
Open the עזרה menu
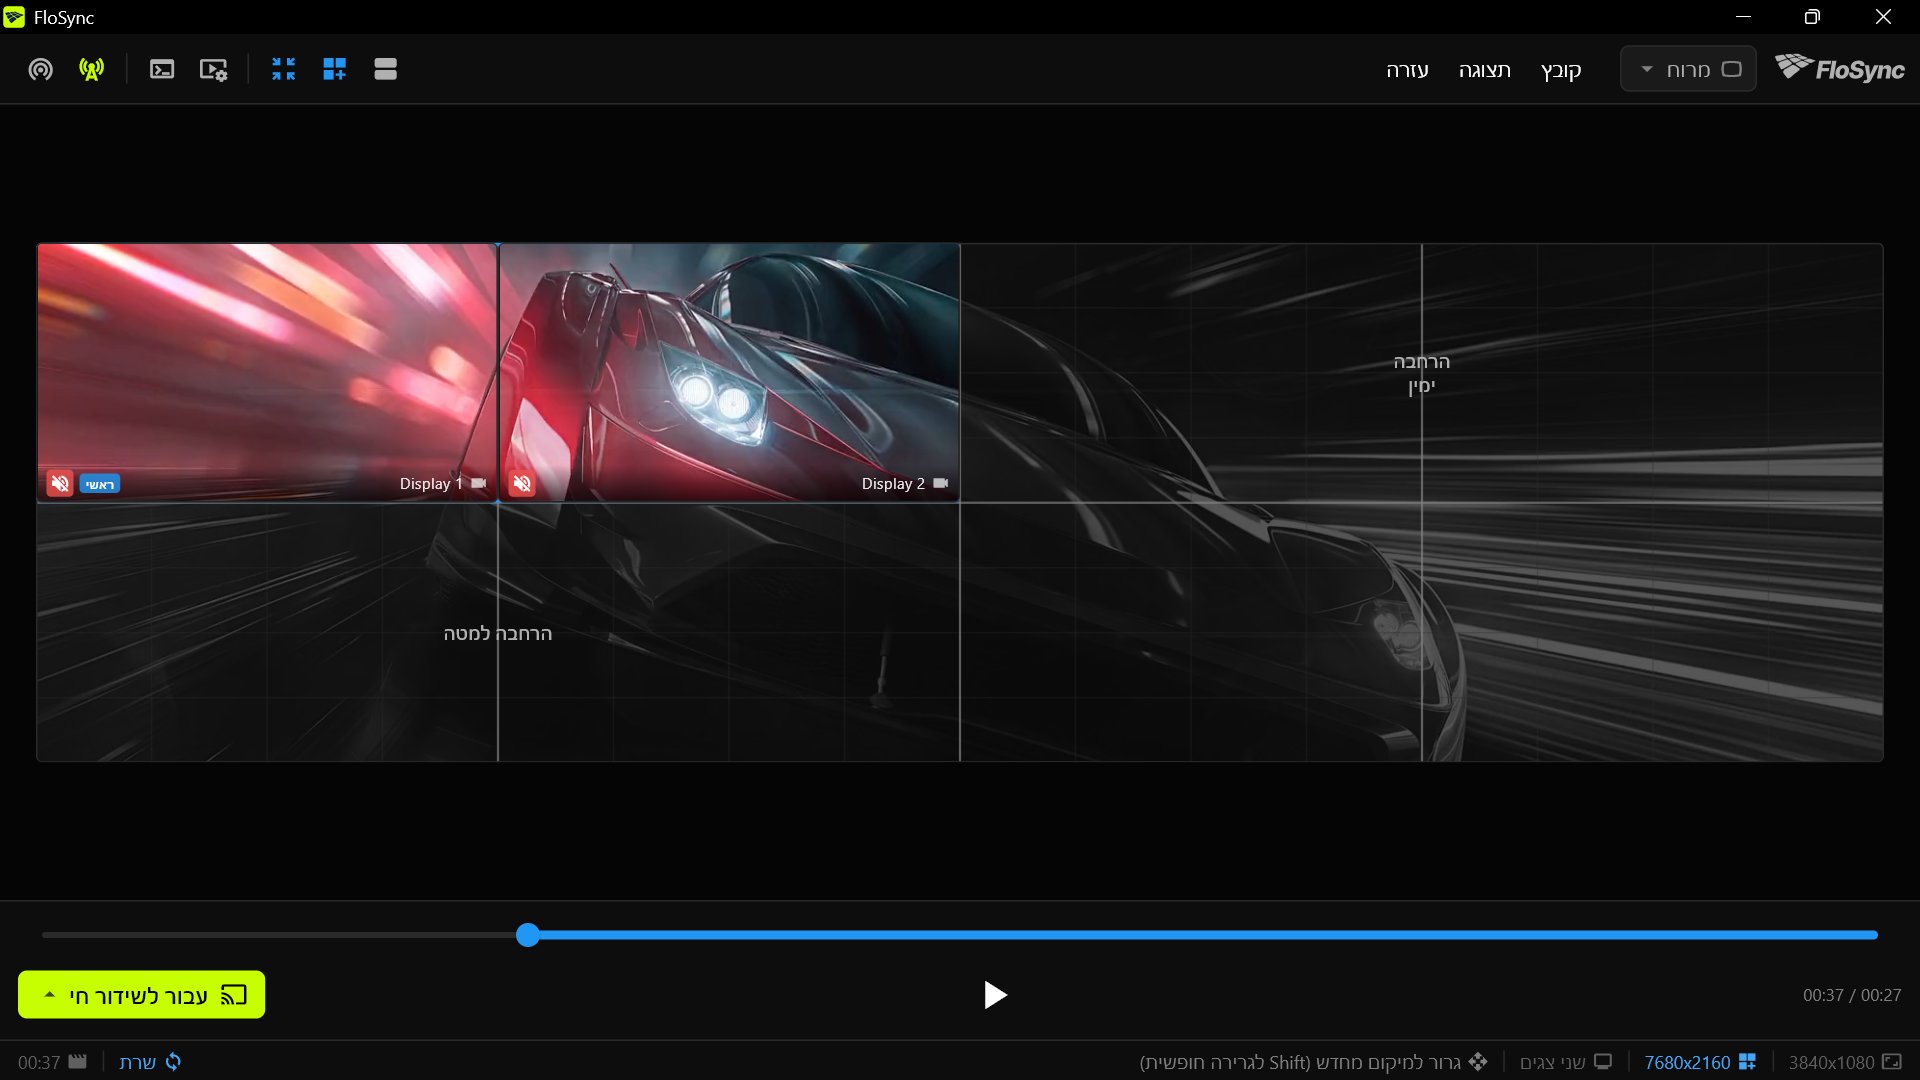pos(1407,70)
